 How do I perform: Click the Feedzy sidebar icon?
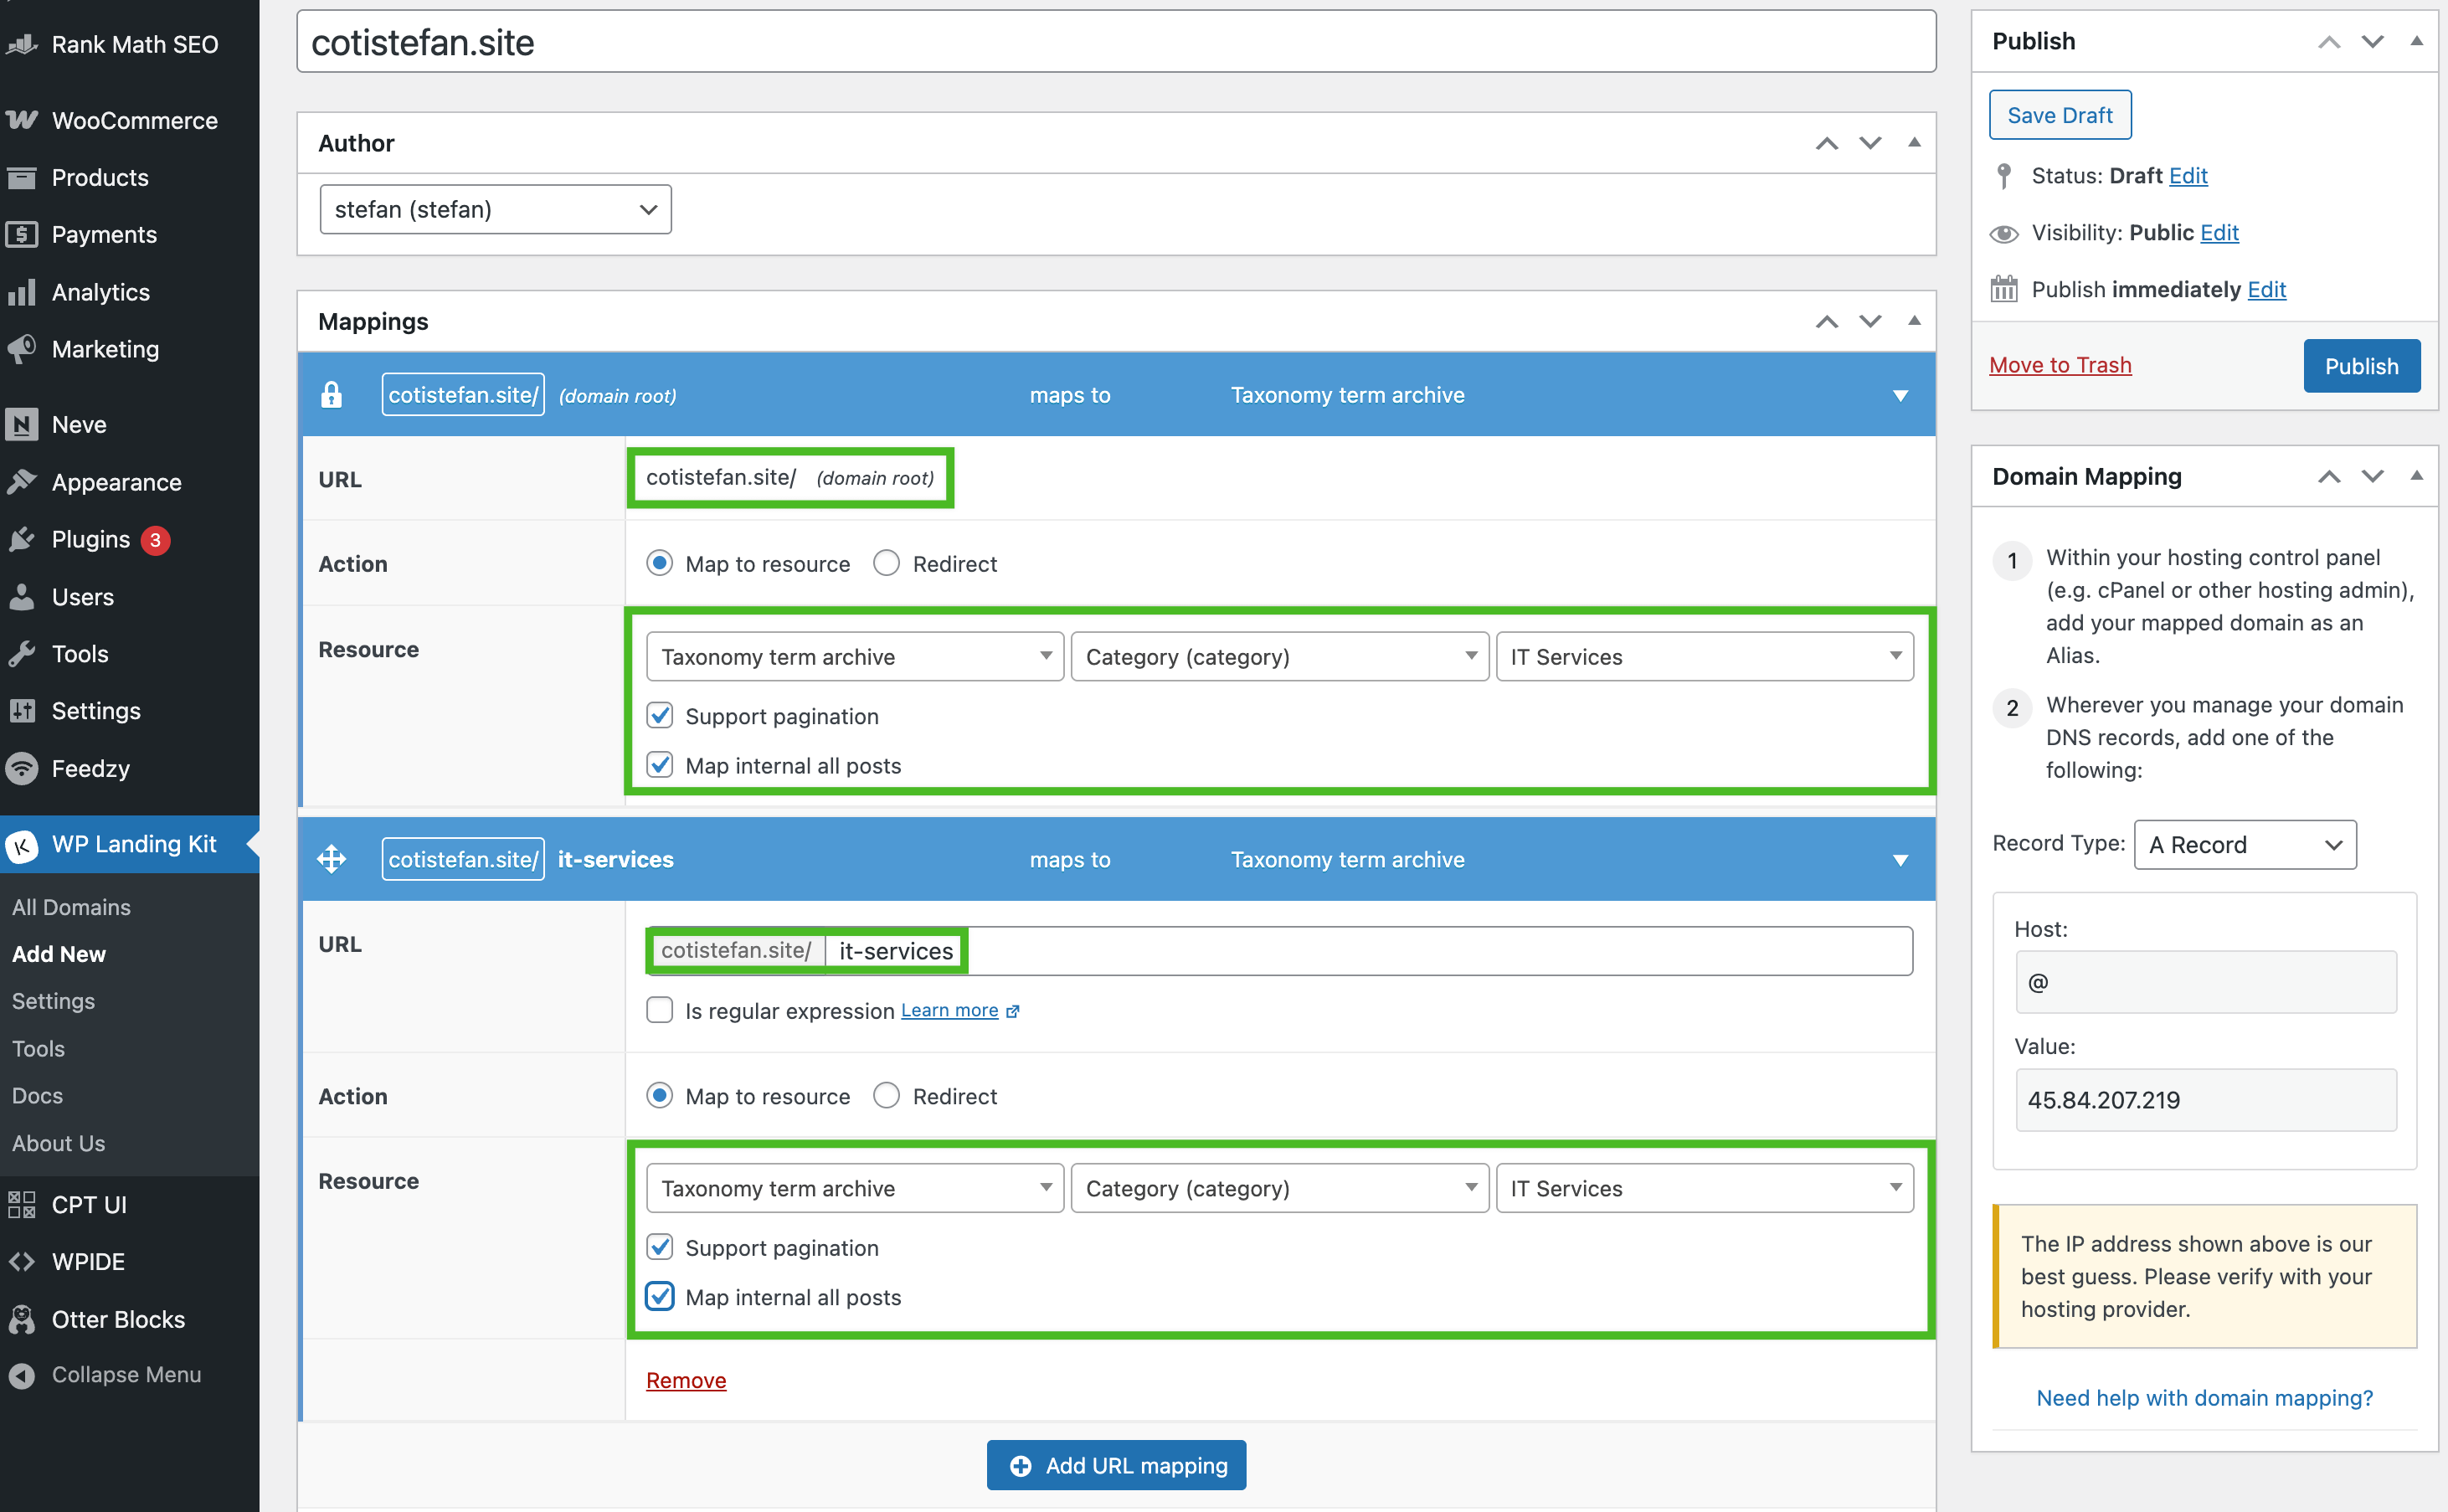tap(21, 768)
